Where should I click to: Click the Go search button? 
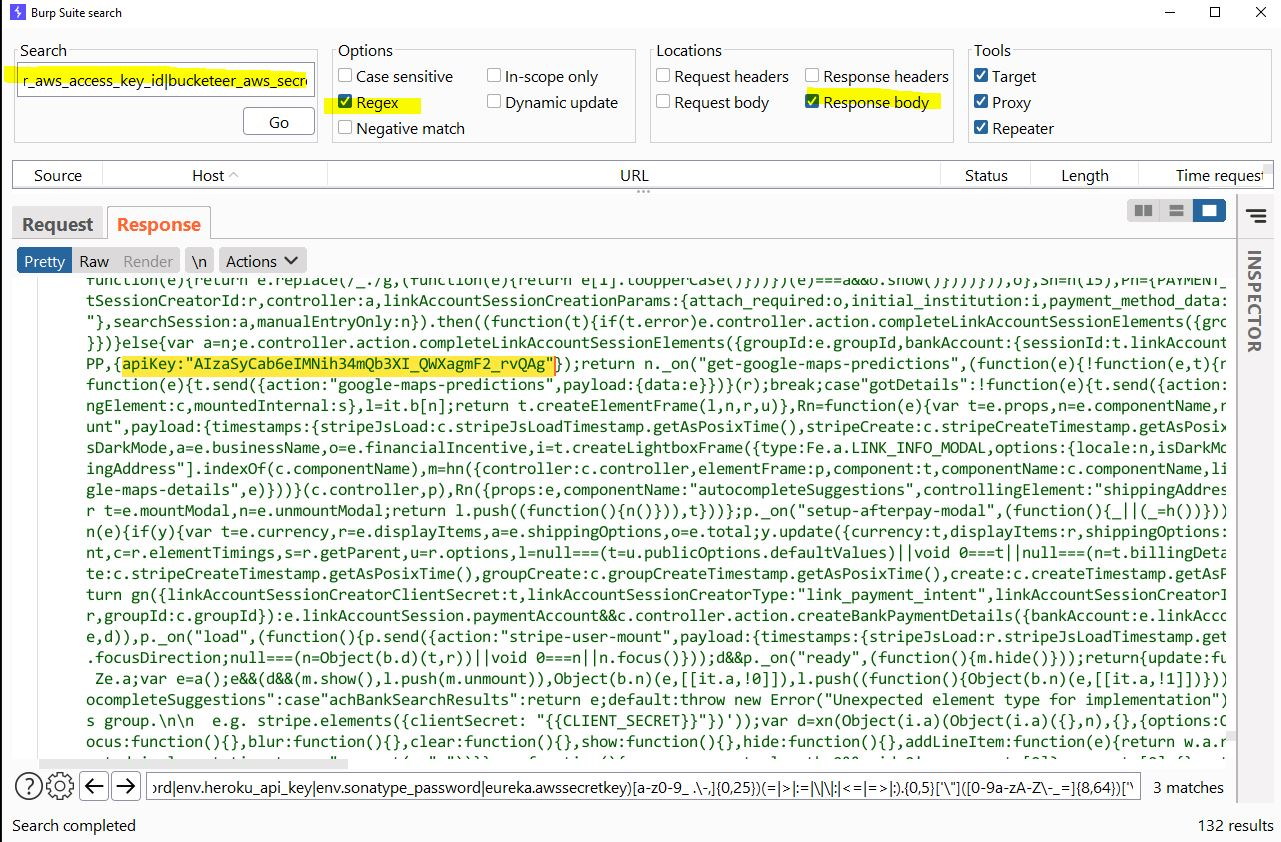coord(279,122)
